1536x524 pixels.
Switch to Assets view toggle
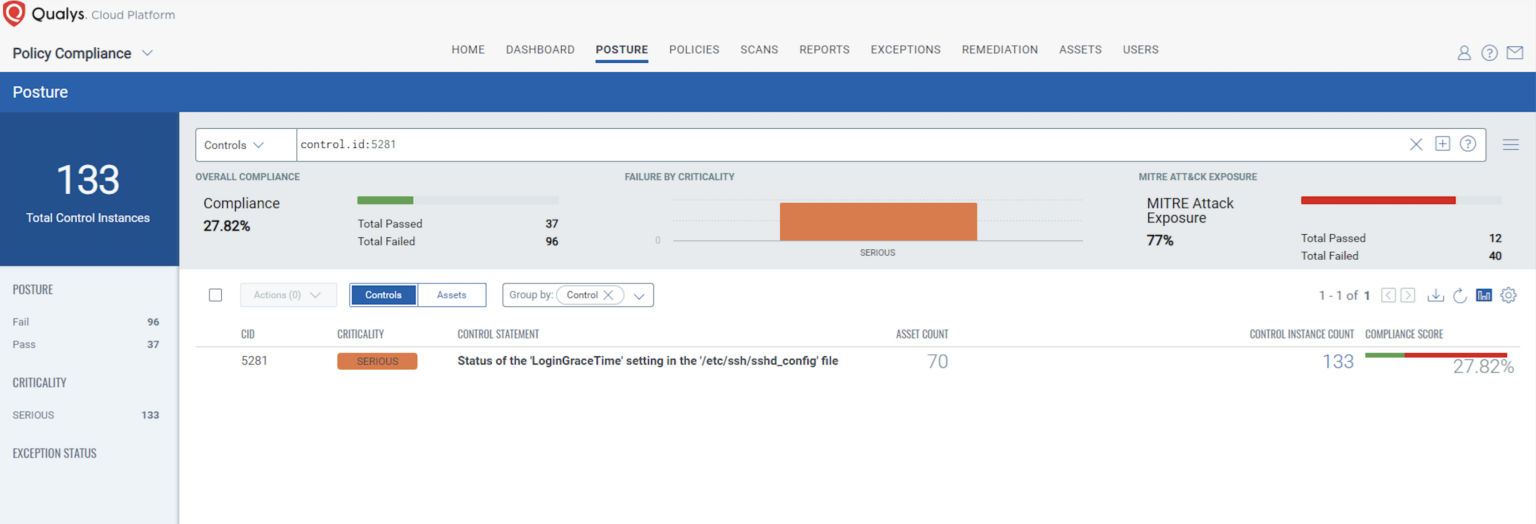[x=452, y=295]
